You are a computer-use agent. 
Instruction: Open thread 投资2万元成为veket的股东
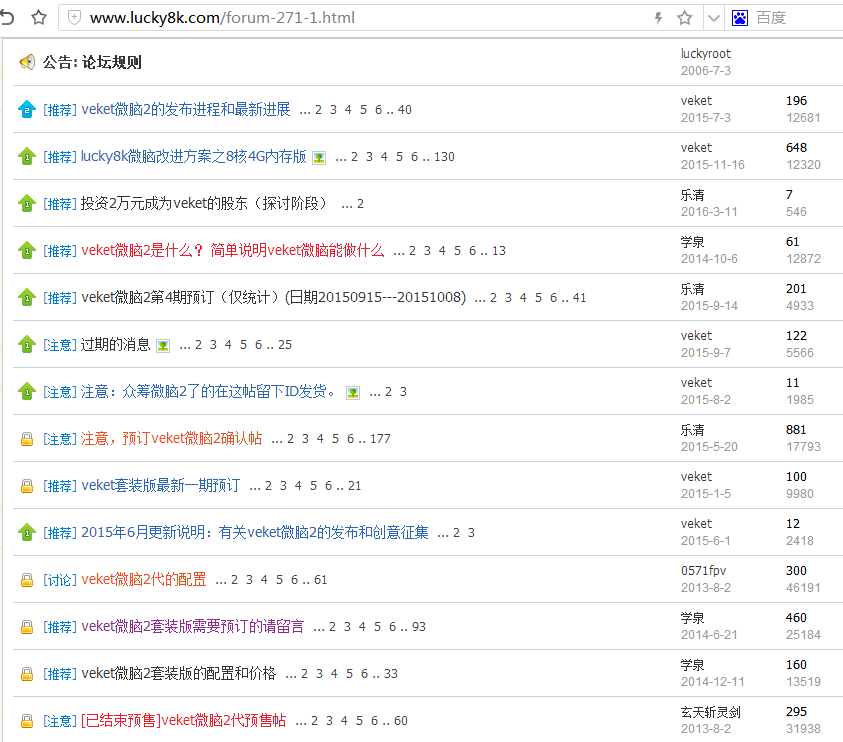(x=204, y=203)
